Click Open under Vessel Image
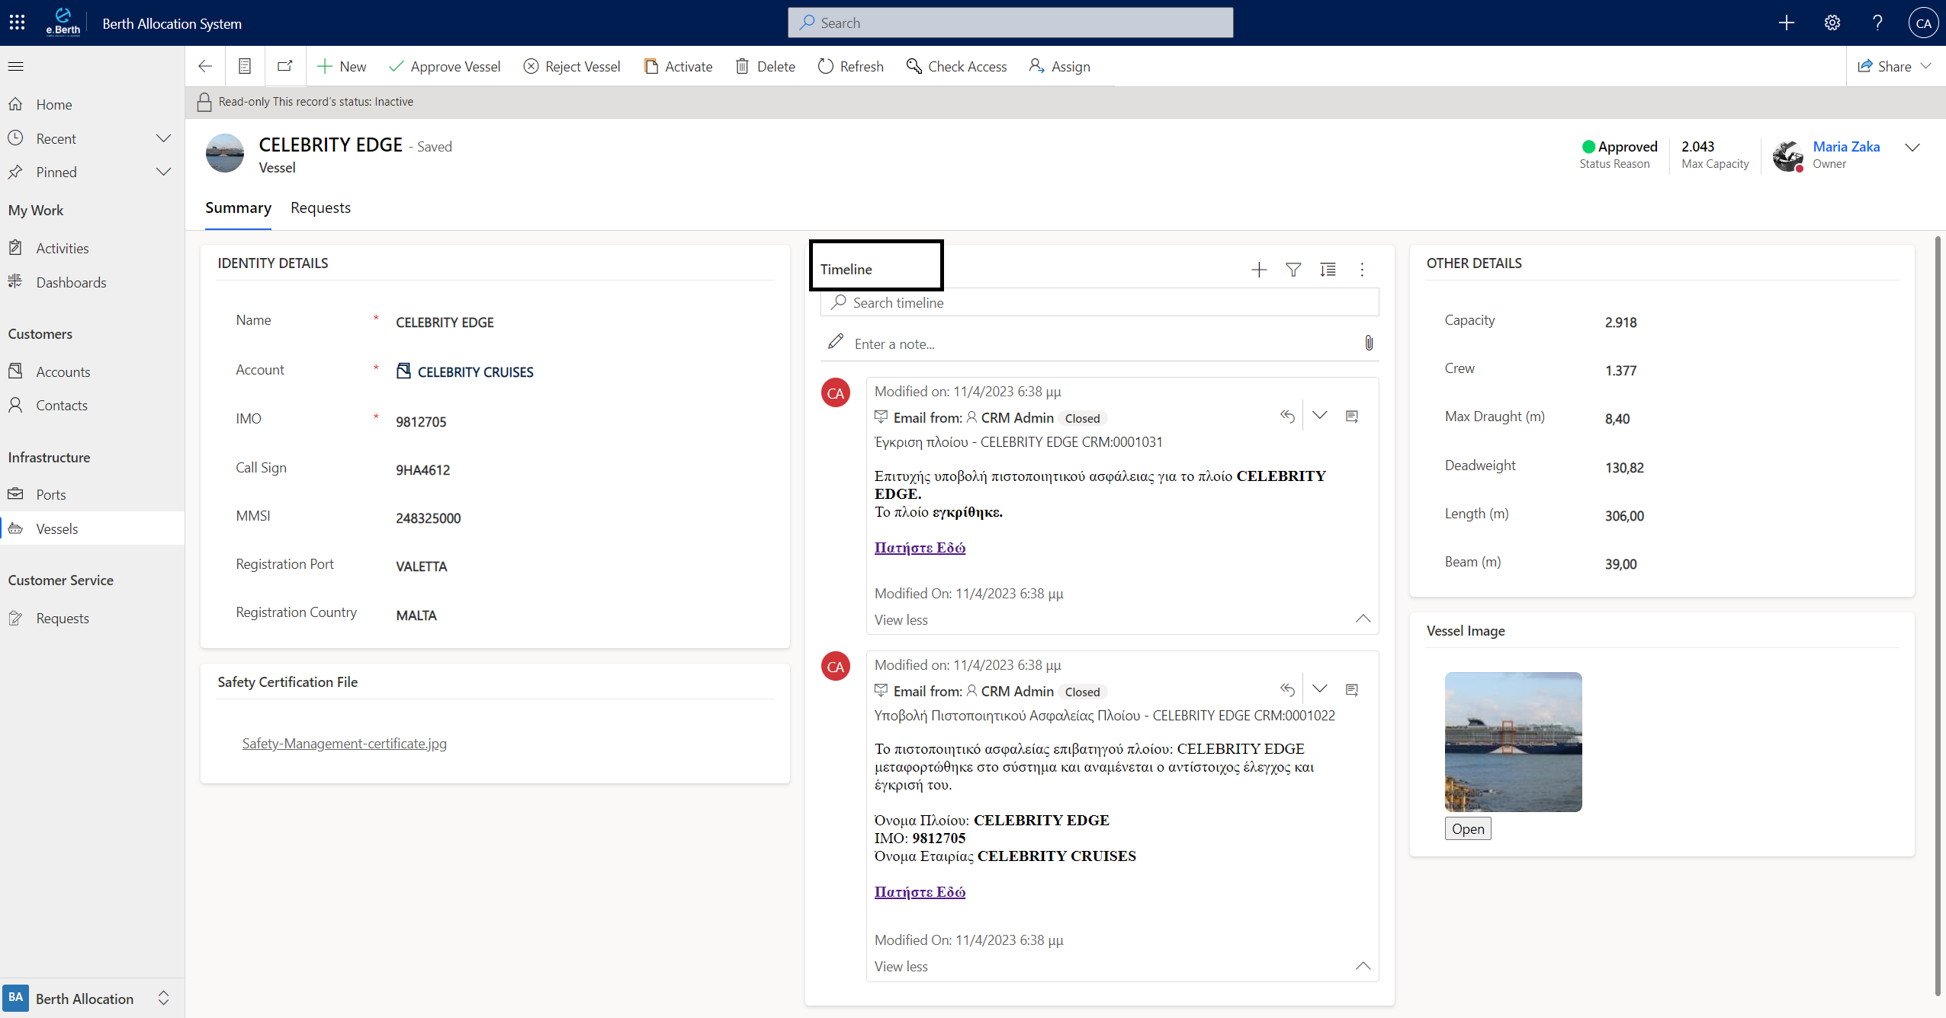Screen dimensions: 1946x1018 (1467, 828)
